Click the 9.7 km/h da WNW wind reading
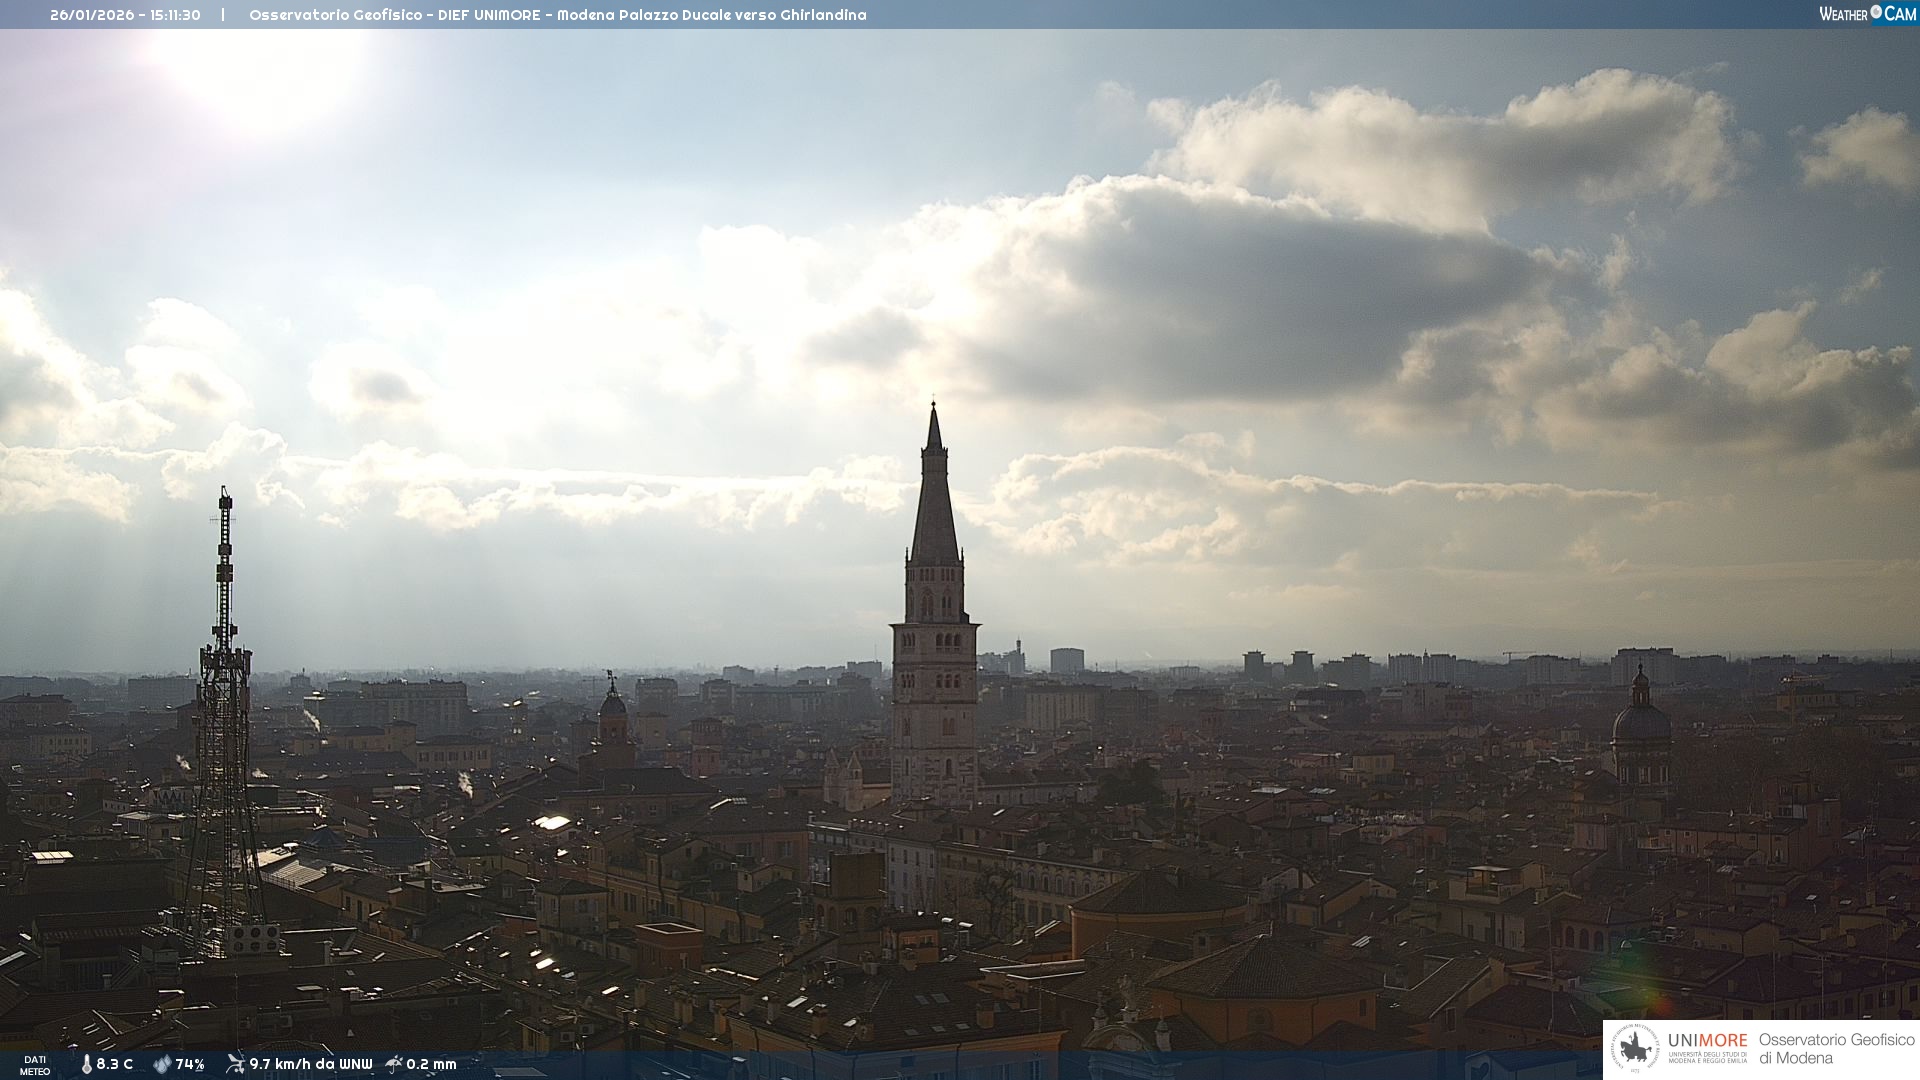 [310, 1064]
